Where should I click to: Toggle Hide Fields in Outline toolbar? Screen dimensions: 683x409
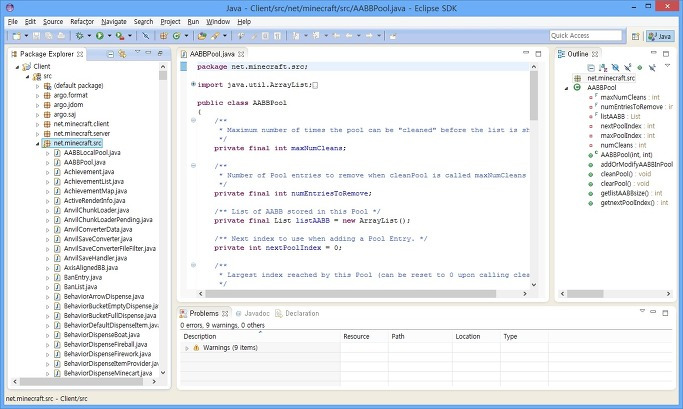tap(615, 68)
